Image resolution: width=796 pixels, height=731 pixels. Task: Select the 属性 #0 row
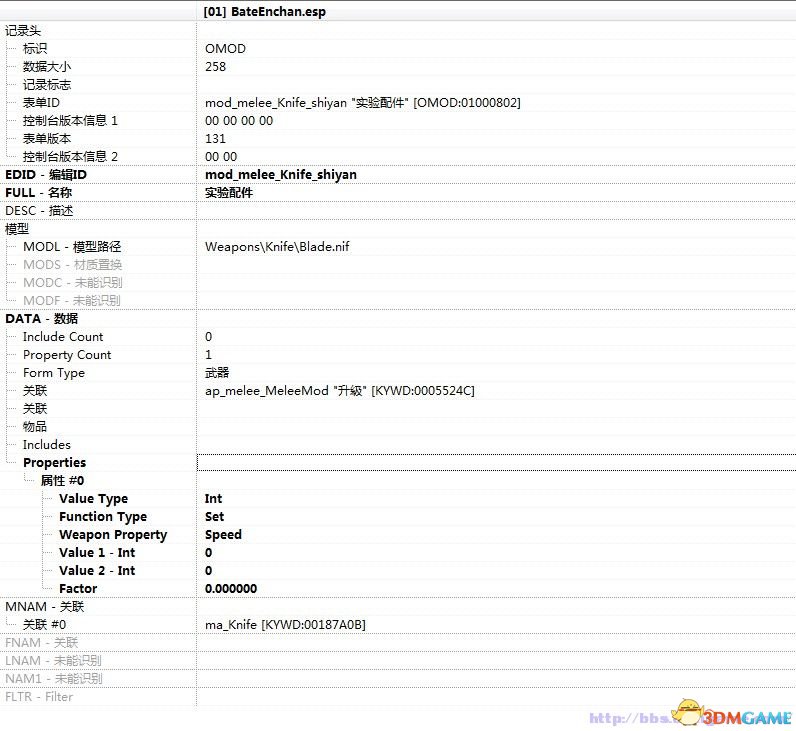[x=62, y=481]
